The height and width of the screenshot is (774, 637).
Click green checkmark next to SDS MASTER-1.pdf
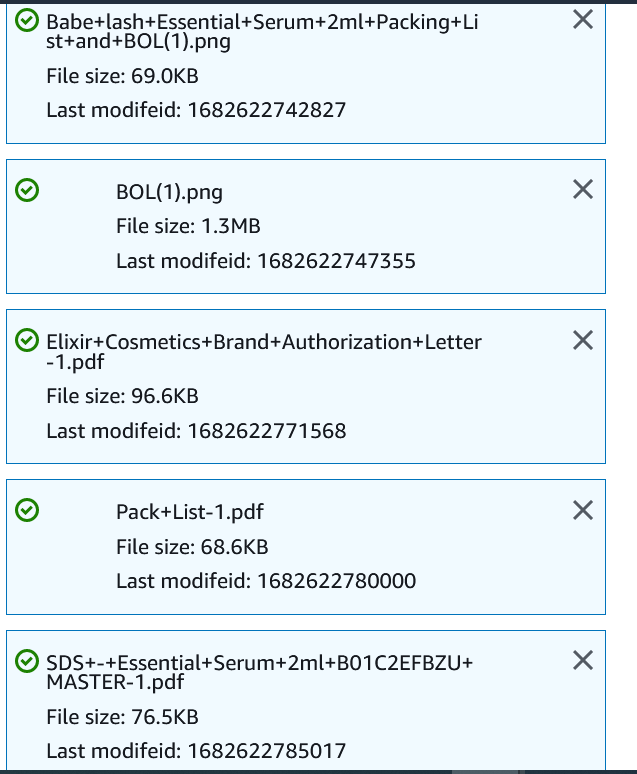28,661
